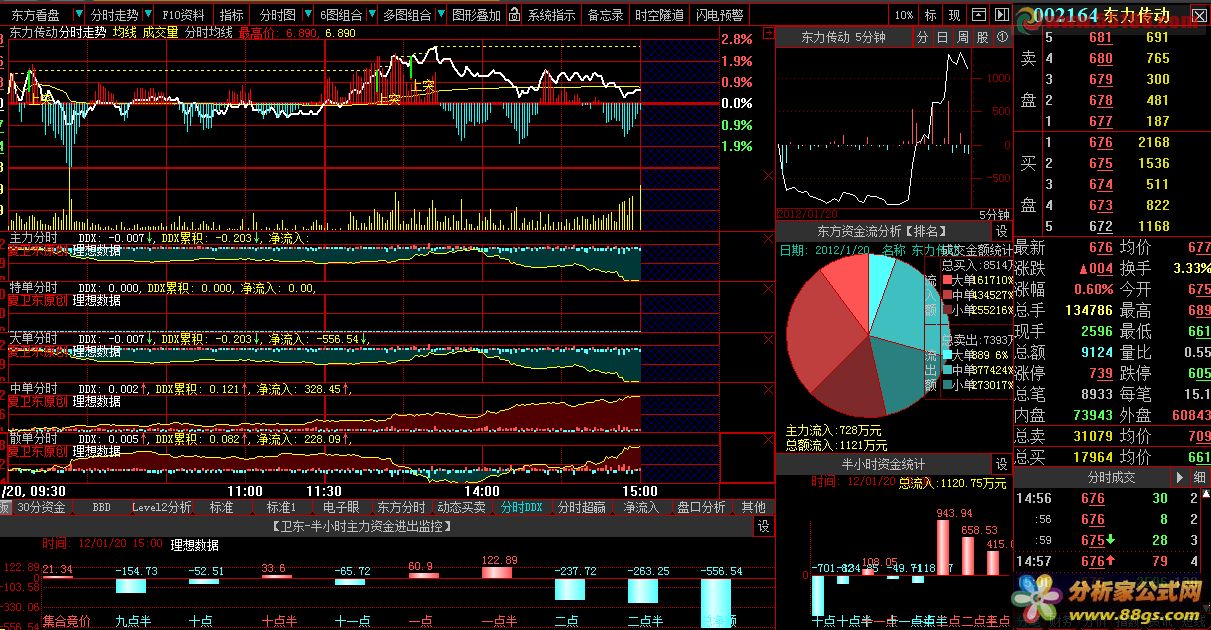Click the window layout icon in top toolbar
The width and height of the screenshot is (1211, 630).
(x=977, y=15)
